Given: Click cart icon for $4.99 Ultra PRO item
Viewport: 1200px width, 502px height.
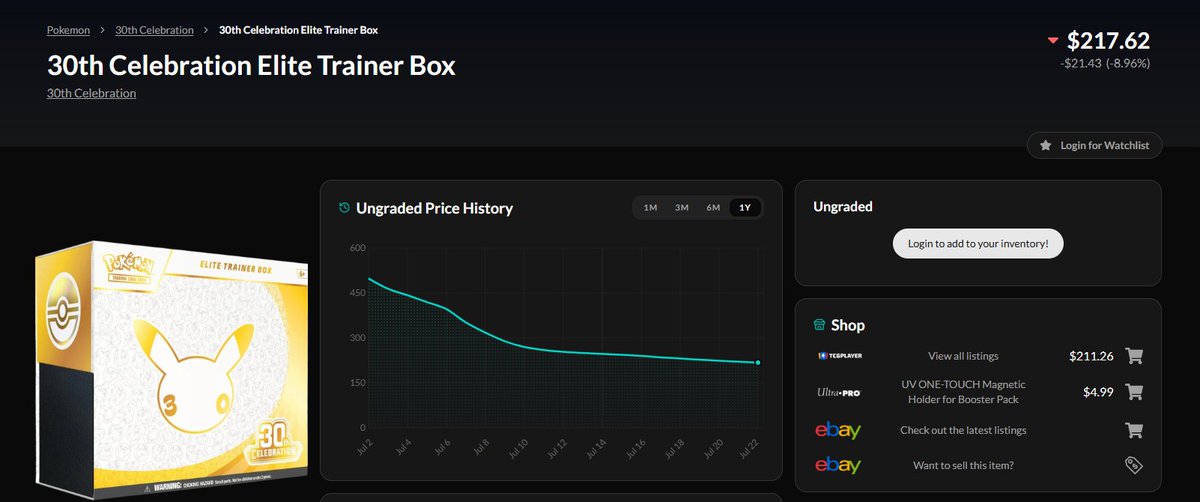Looking at the screenshot, I should click(1134, 392).
